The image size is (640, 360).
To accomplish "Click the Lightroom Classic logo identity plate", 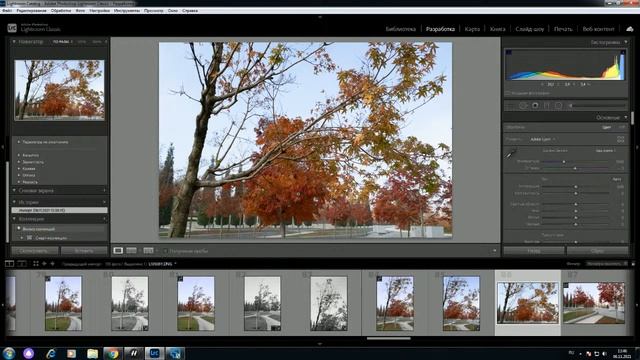I will (34, 28).
